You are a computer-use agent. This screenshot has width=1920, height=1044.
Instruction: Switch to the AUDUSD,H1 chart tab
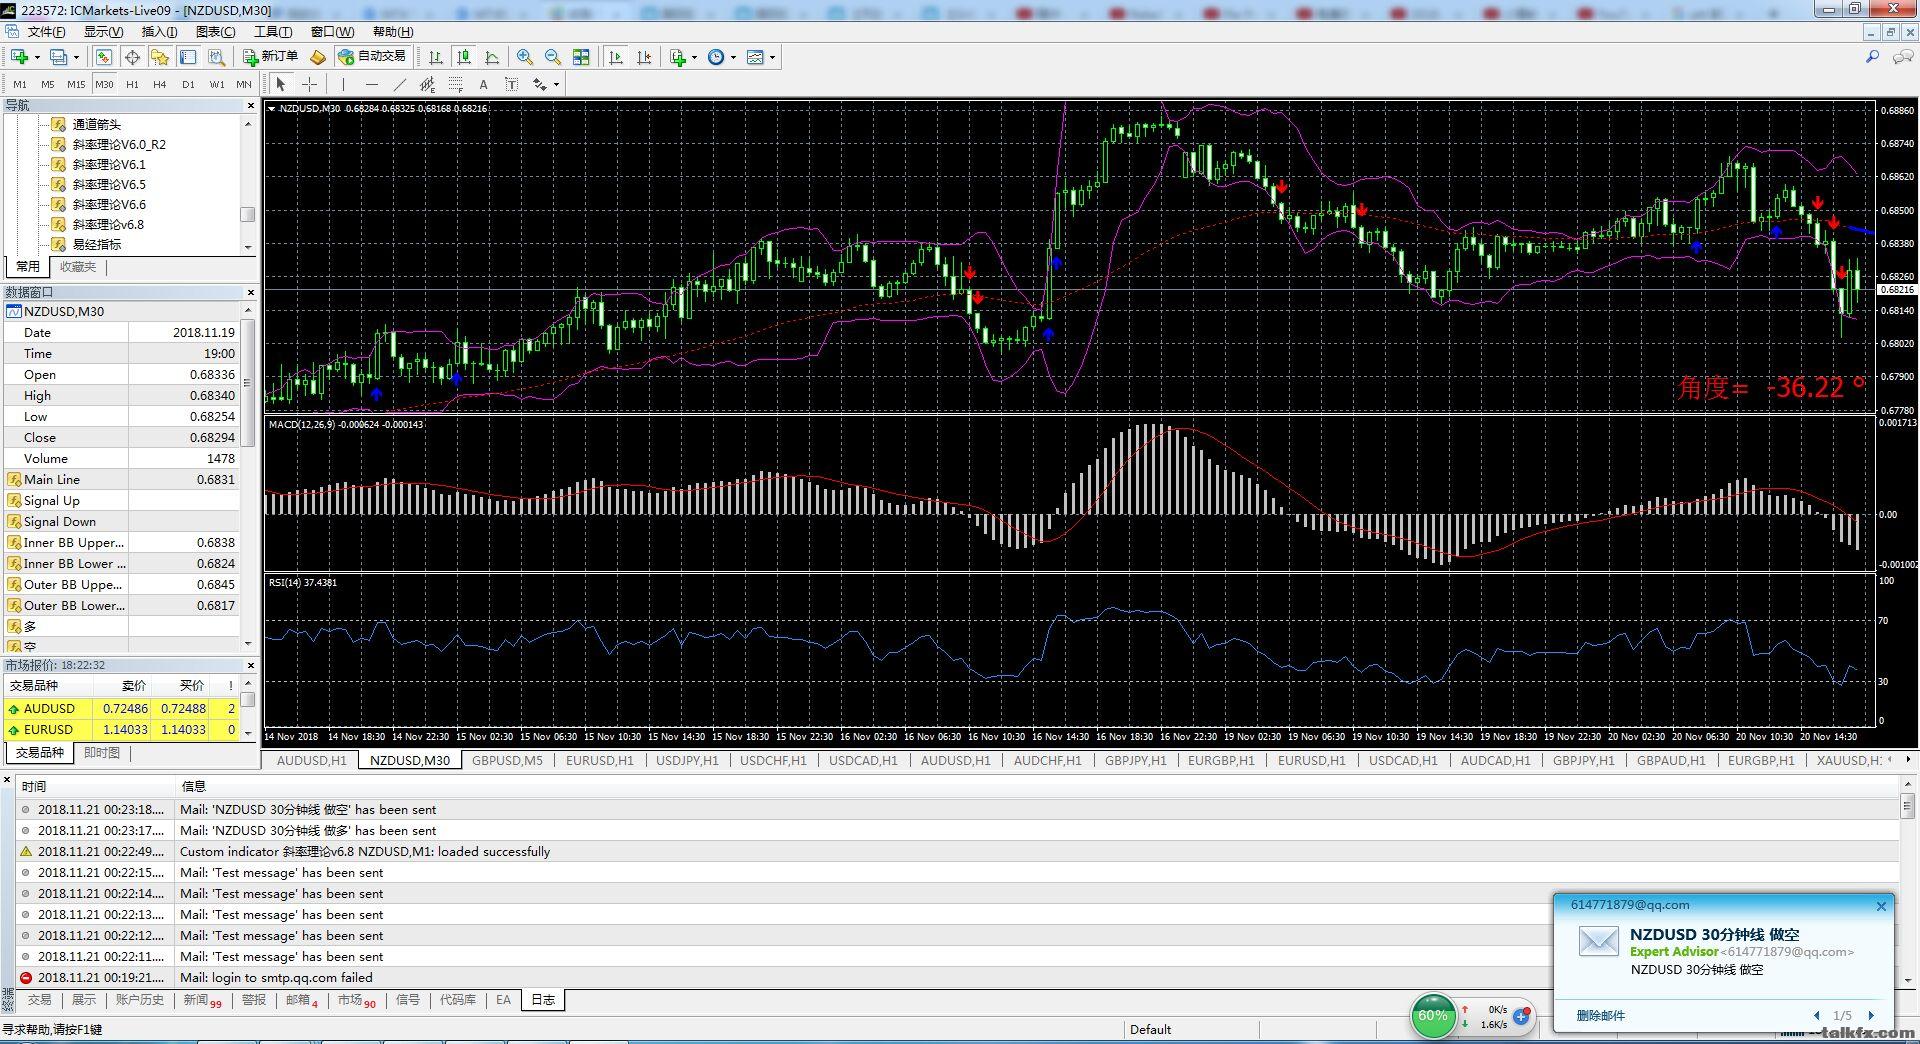click(x=311, y=760)
